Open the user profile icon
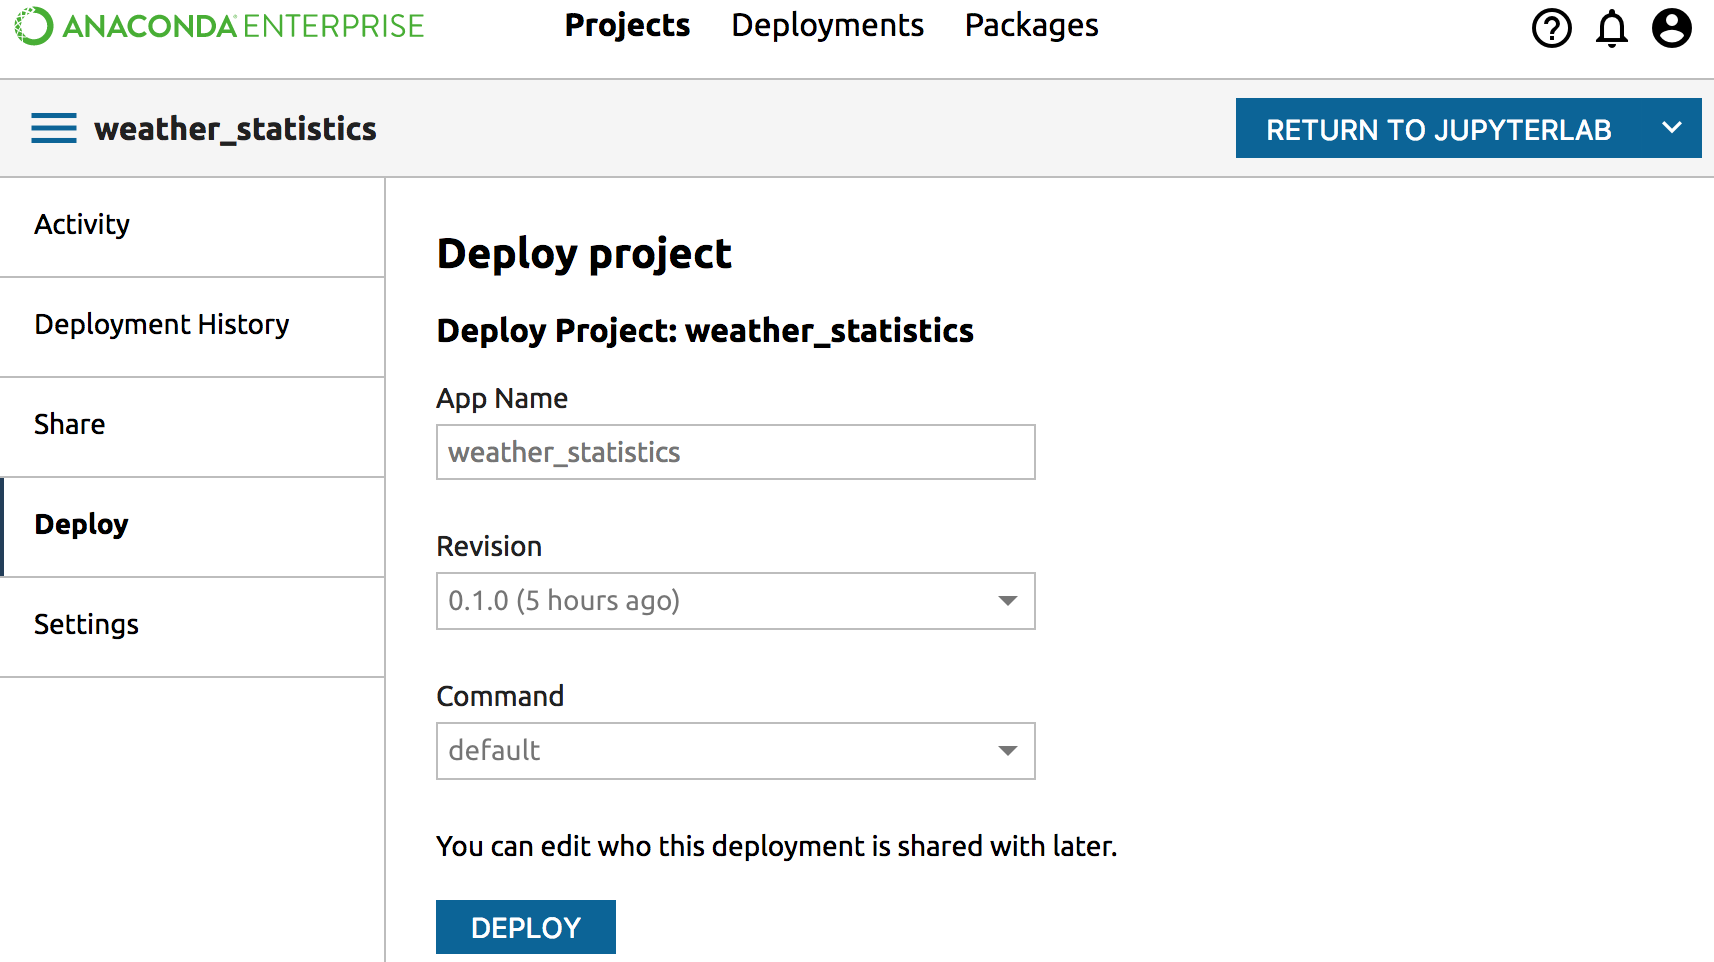 (x=1671, y=29)
